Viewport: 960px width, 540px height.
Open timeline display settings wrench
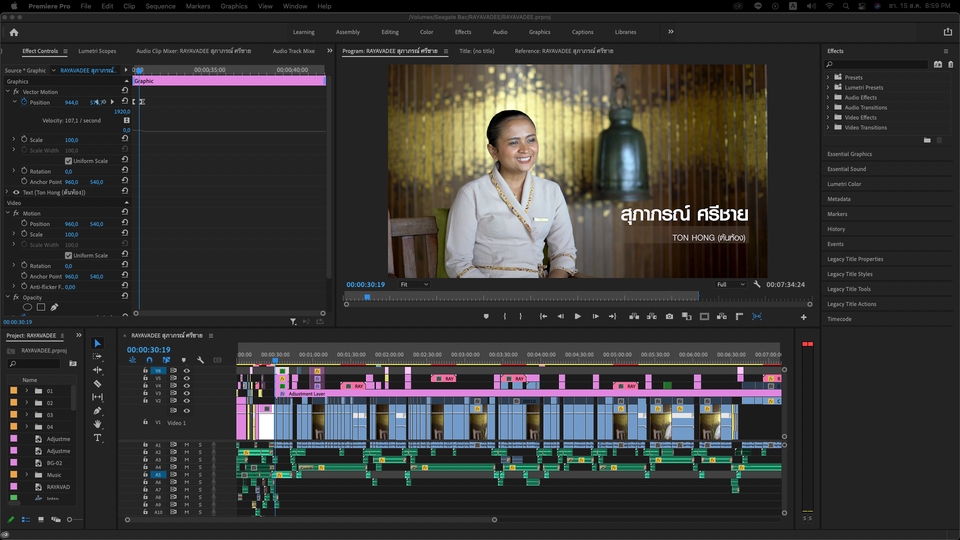coord(200,360)
